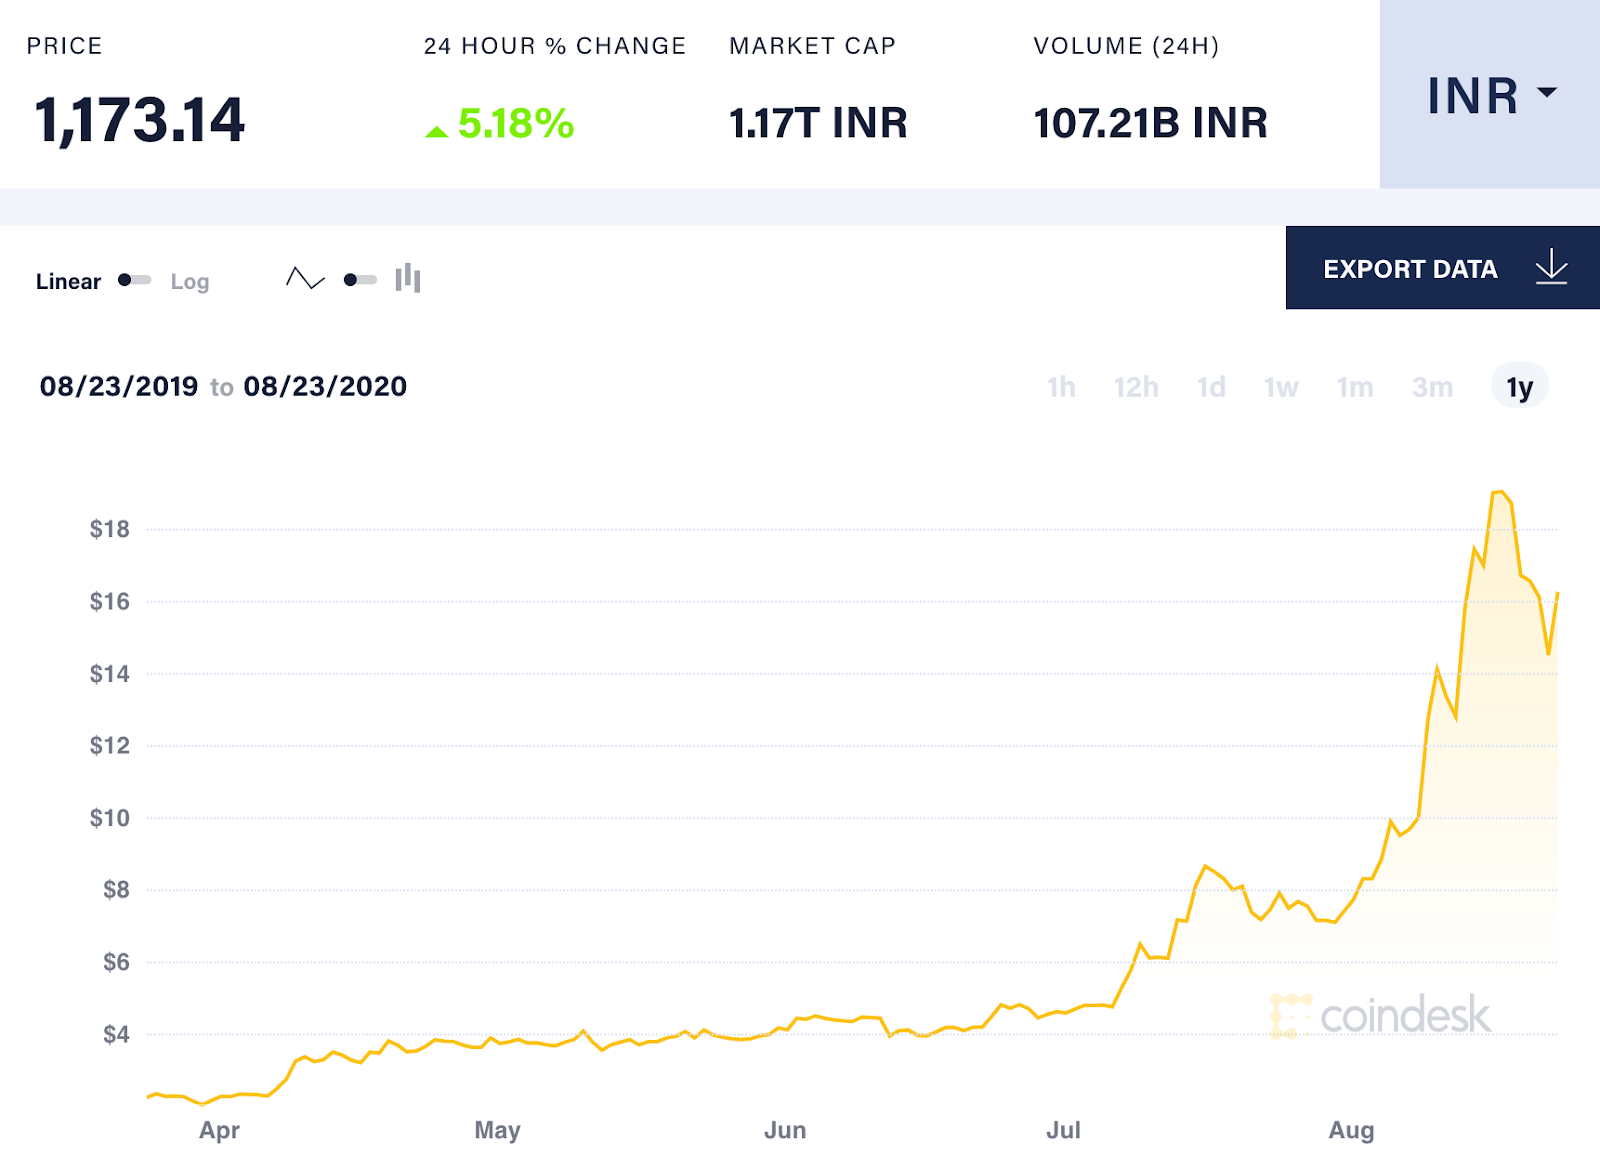Switch the chart to Log scale

(188, 281)
